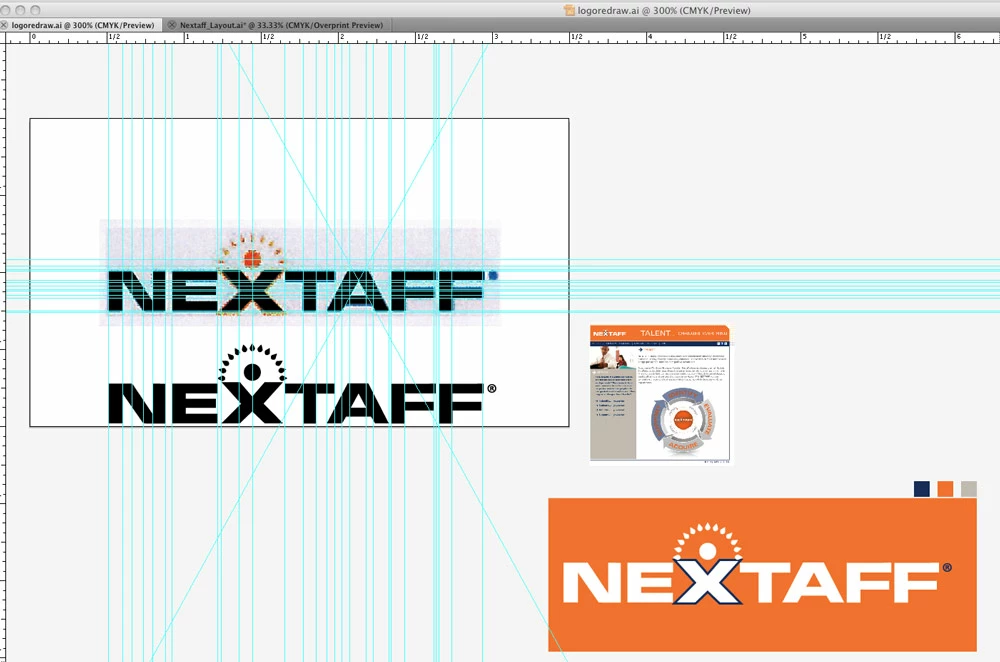1000x662 pixels.
Task: Click the registered mark on black logo
Action: pos(491,388)
